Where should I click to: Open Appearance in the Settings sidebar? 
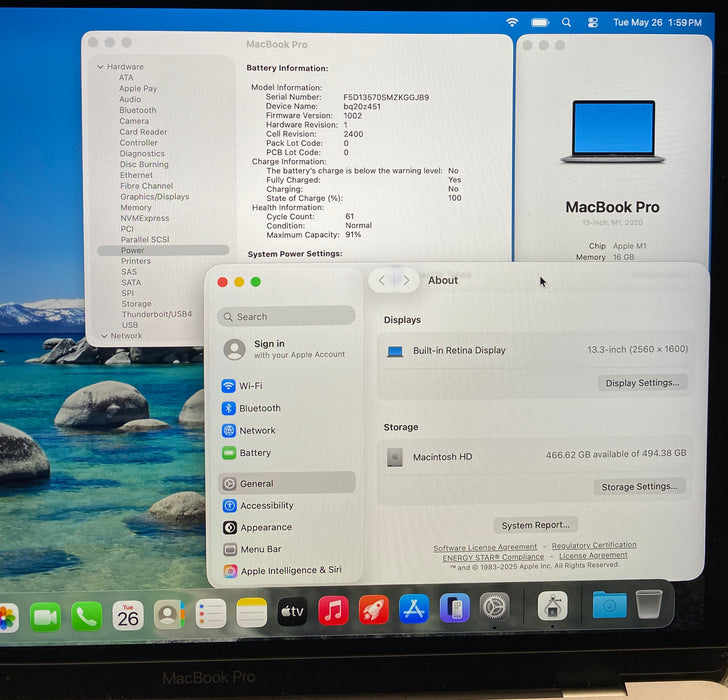click(x=288, y=527)
